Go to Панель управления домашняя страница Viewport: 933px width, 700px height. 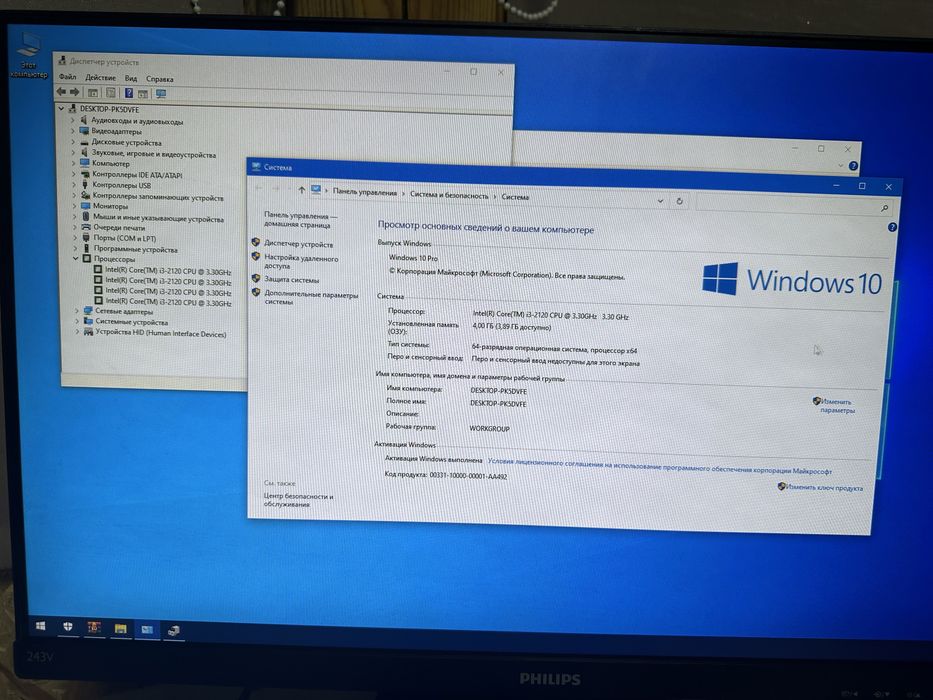pyautogui.click(x=300, y=220)
